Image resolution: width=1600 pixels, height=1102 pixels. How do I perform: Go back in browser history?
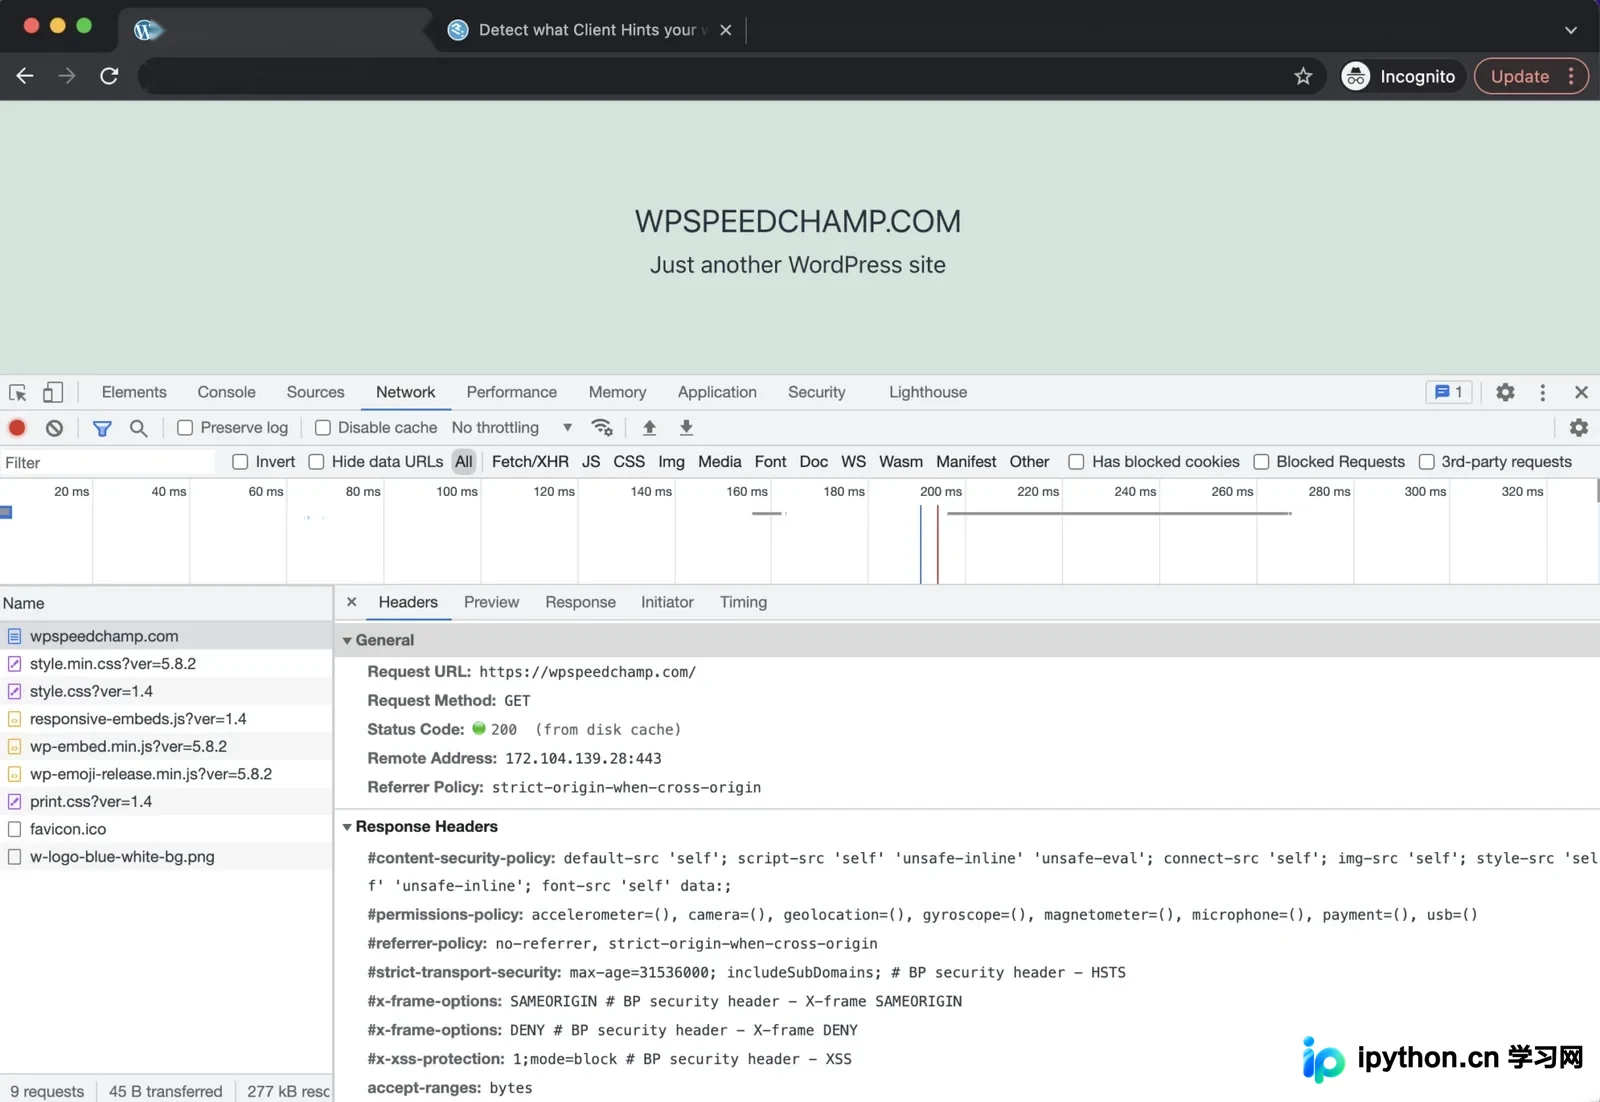[25, 76]
